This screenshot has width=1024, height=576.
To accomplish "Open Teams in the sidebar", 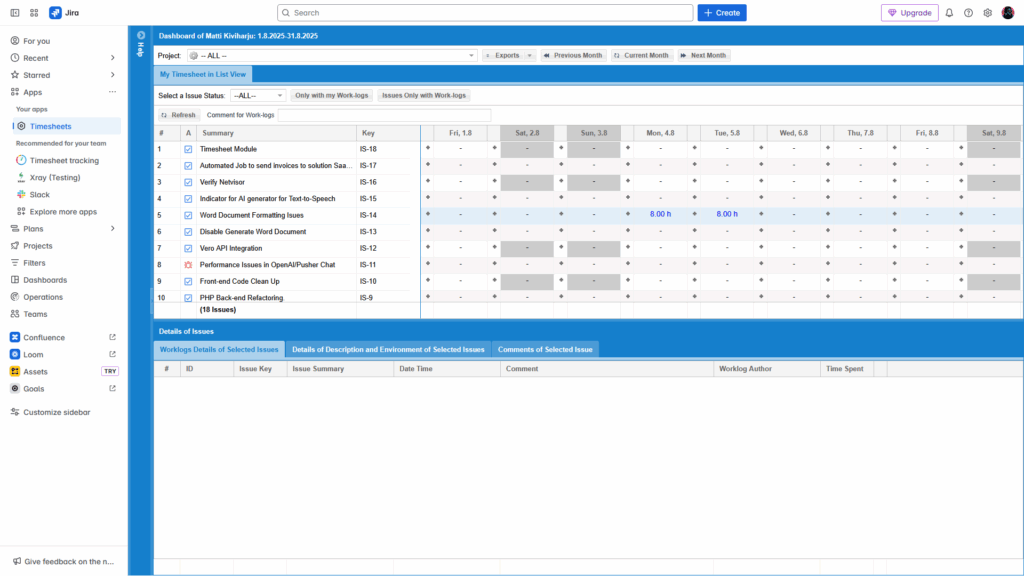I will click(35, 313).
